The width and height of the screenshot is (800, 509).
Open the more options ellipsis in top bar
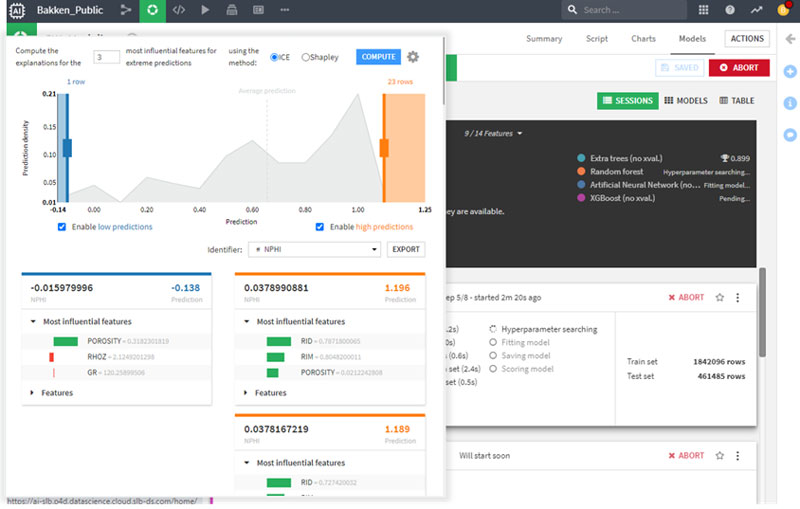[285, 10]
